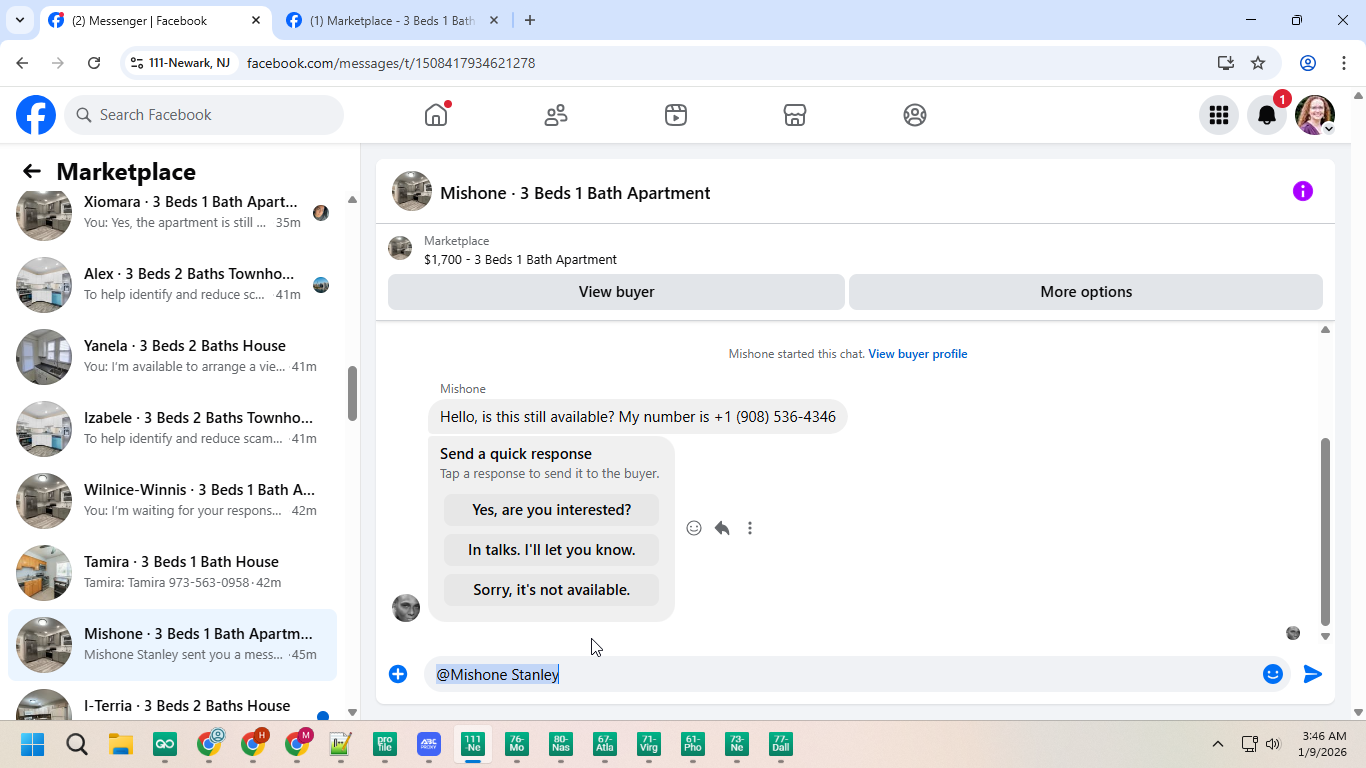Go back in browser history

pos(22,63)
